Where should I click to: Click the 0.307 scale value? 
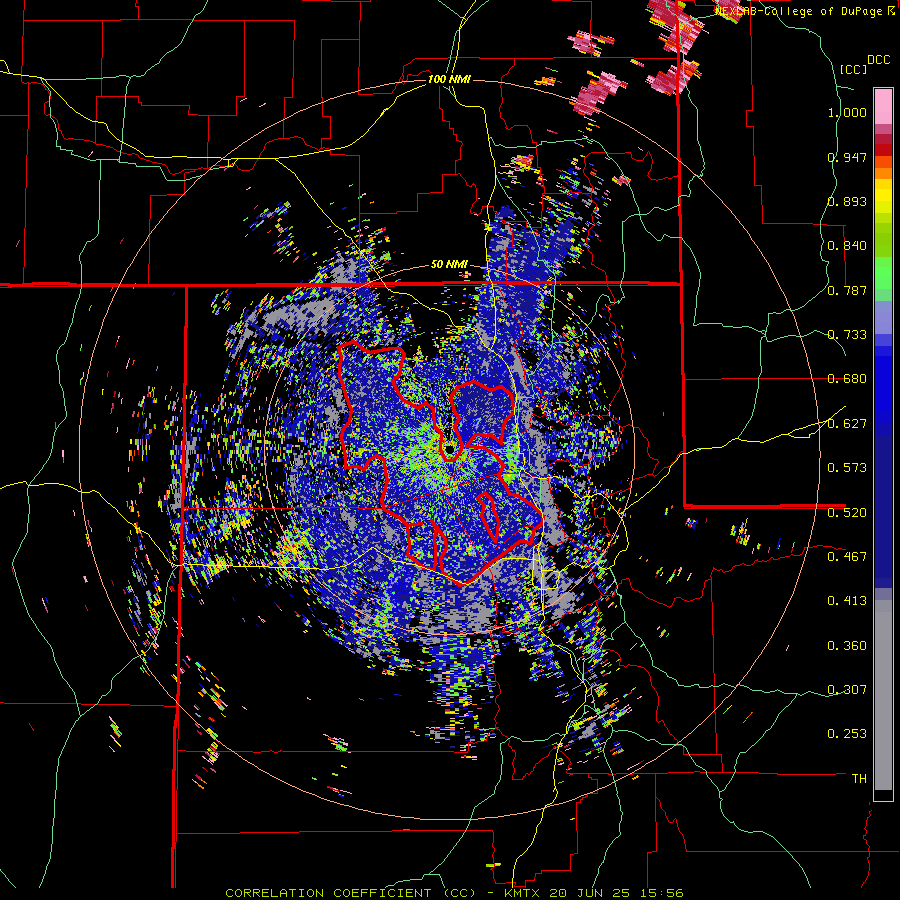tap(847, 689)
